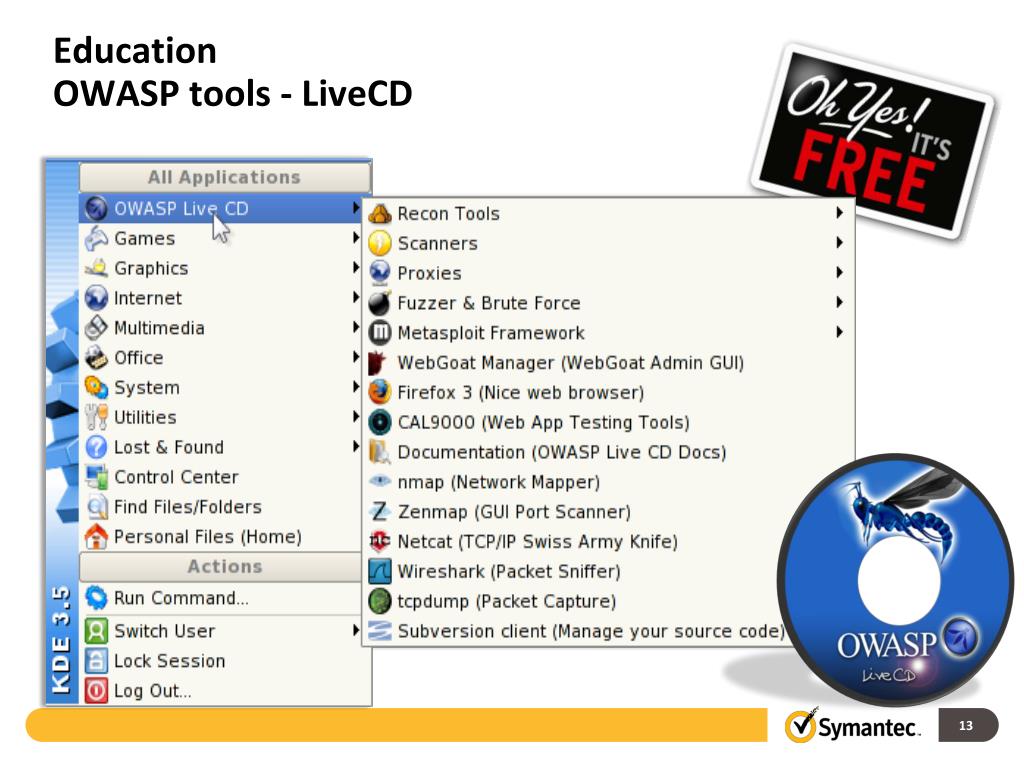Click the Office category icon
This screenshot has width=1024, height=768.
[96, 358]
